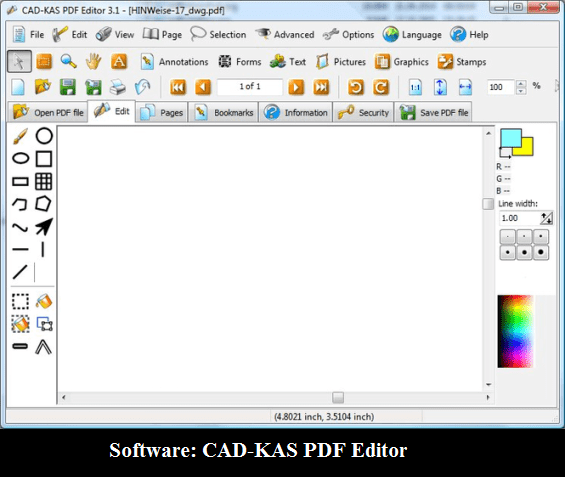Go to the first page
Viewport: 565px width, 477px height.
178,87
